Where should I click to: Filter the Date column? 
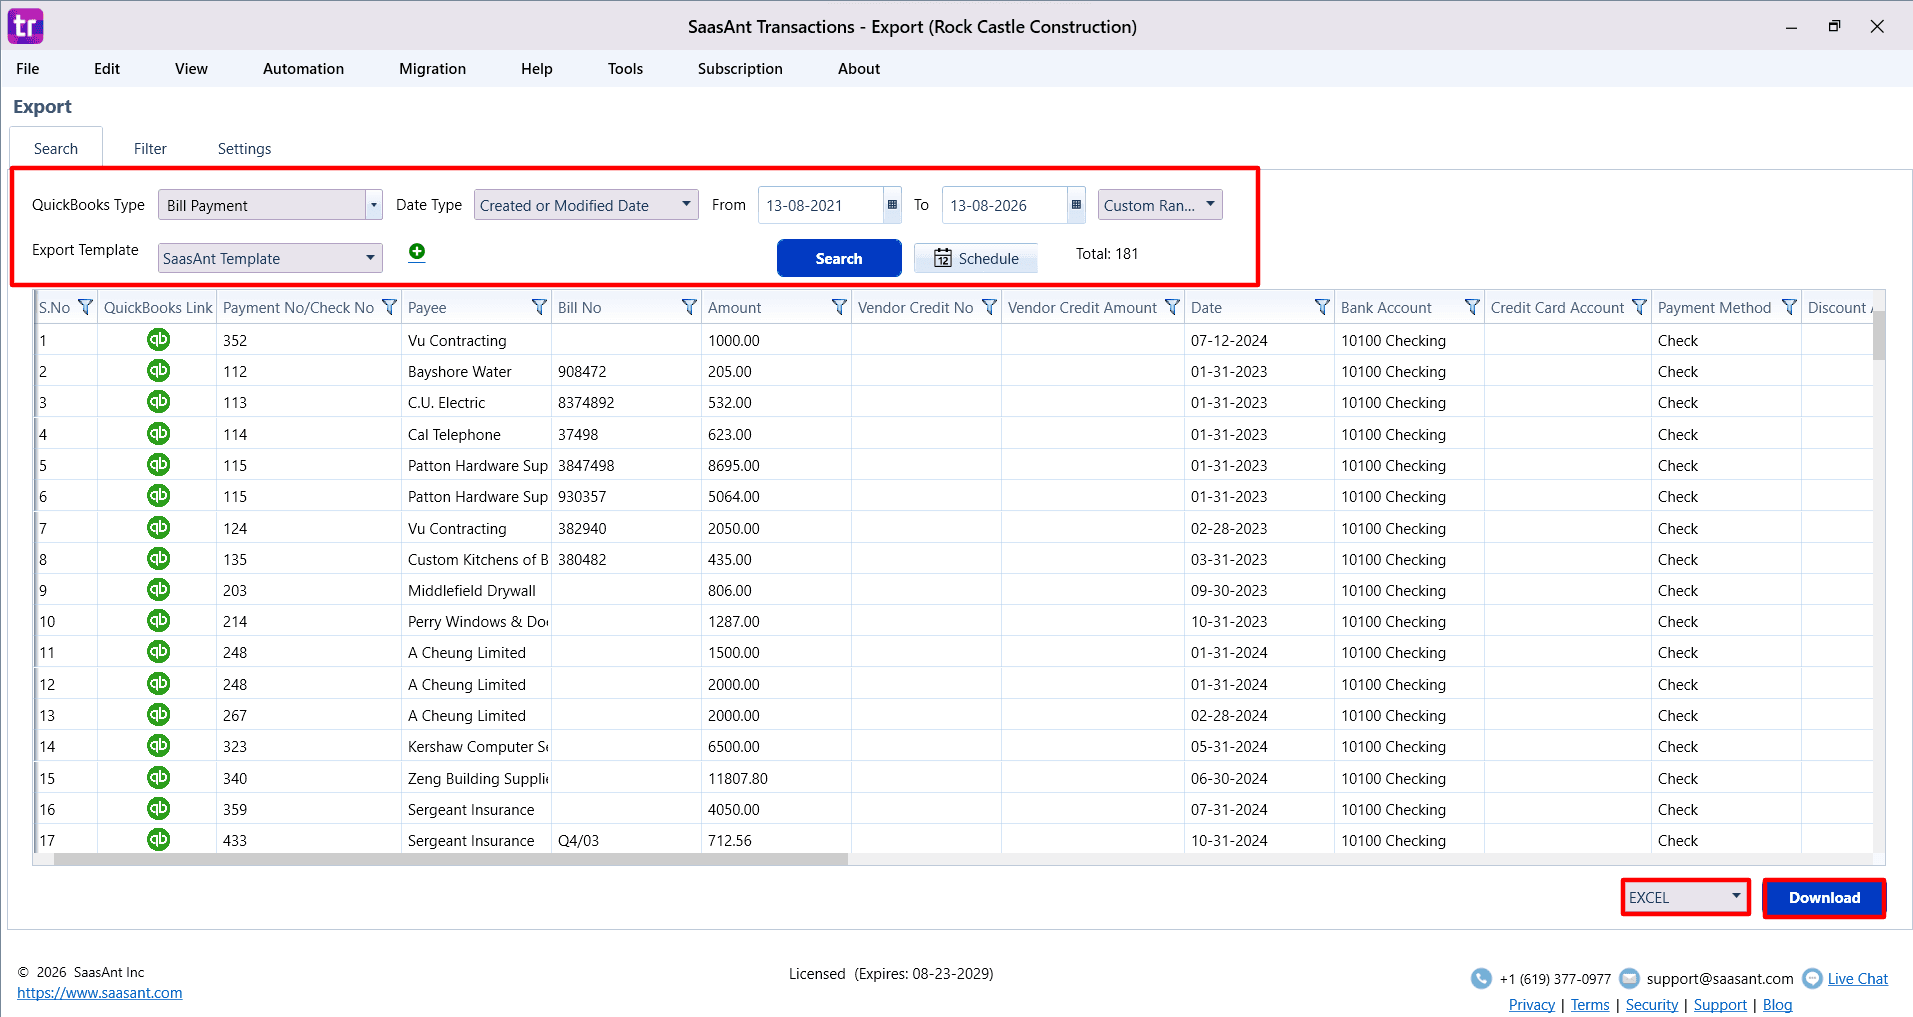tap(1322, 307)
